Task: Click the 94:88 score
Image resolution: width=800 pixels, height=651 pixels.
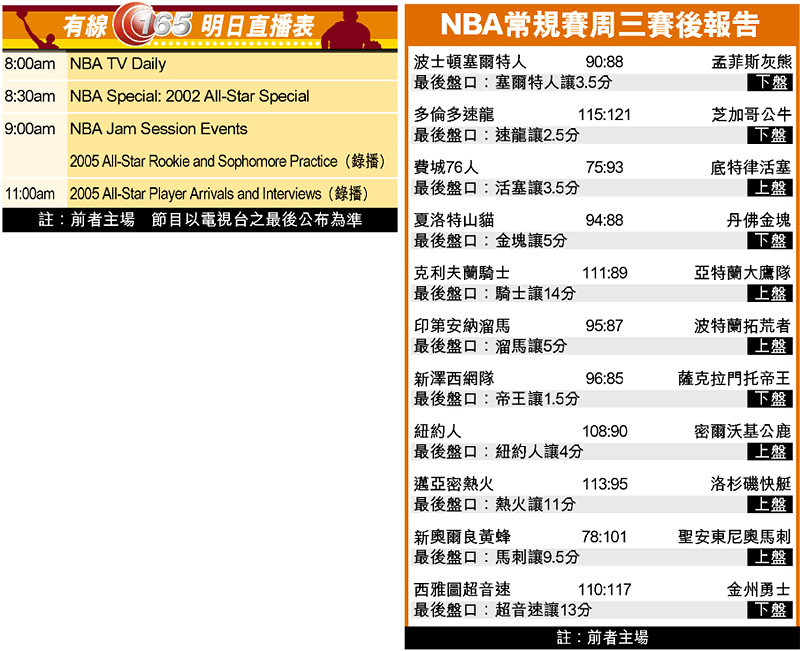Action: [x=605, y=220]
